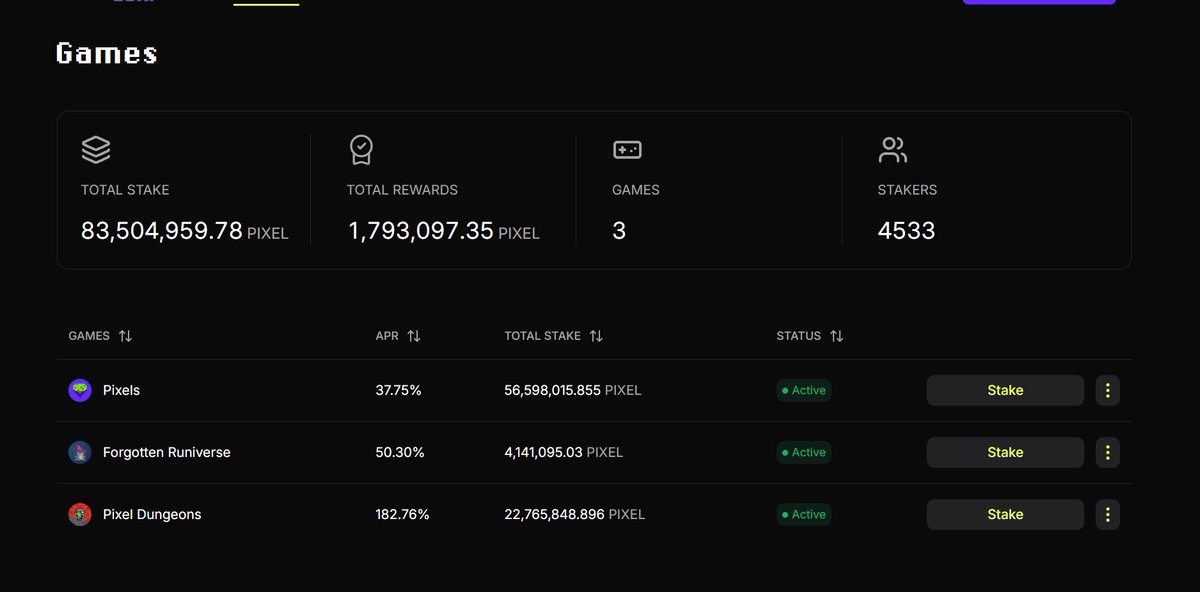Screen dimensions: 1200x592
Task: Select the Pixel Dungeons game logo
Action: (x=80, y=514)
